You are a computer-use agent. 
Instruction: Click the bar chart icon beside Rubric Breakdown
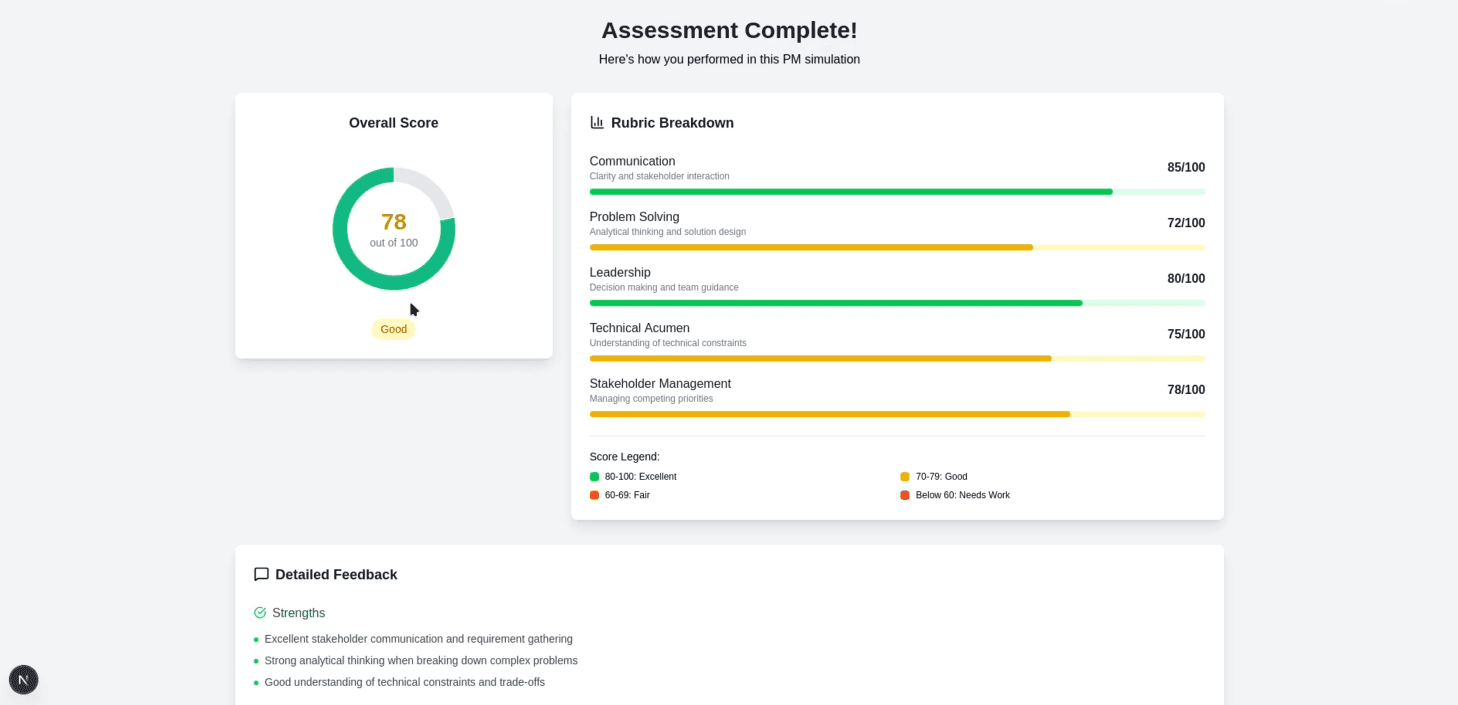pos(596,122)
